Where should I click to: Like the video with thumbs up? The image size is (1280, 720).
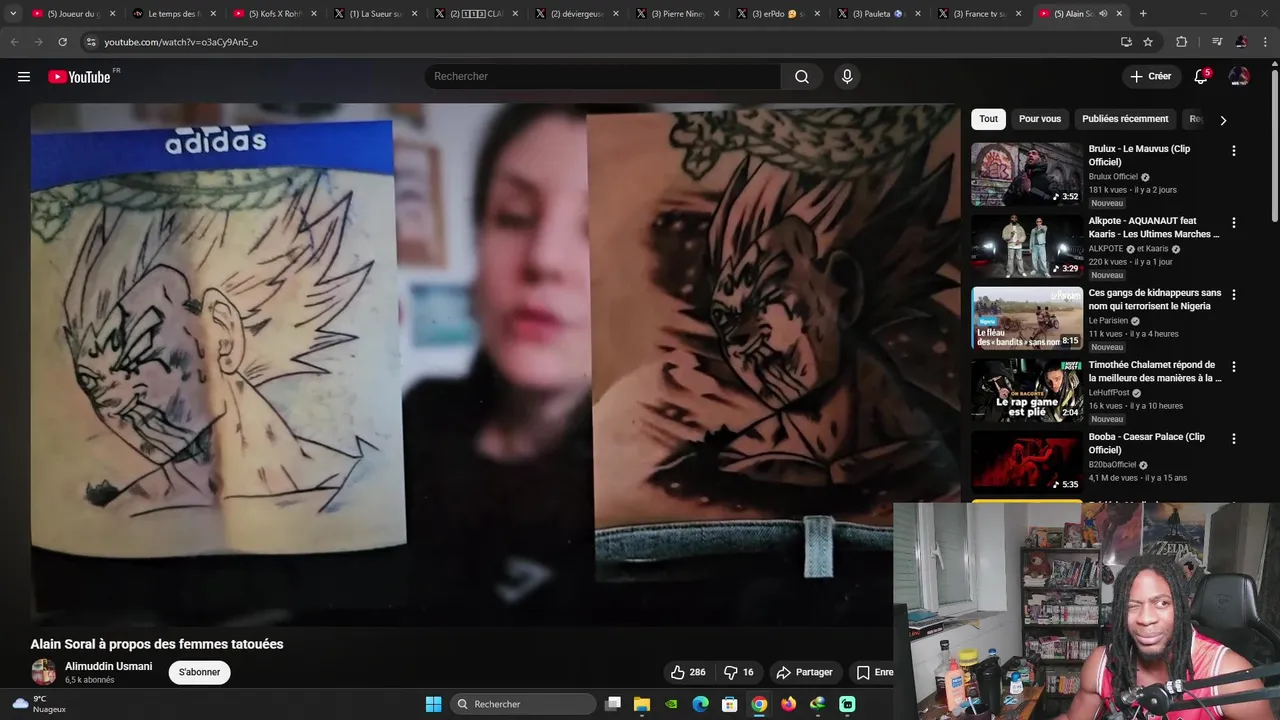pos(688,672)
